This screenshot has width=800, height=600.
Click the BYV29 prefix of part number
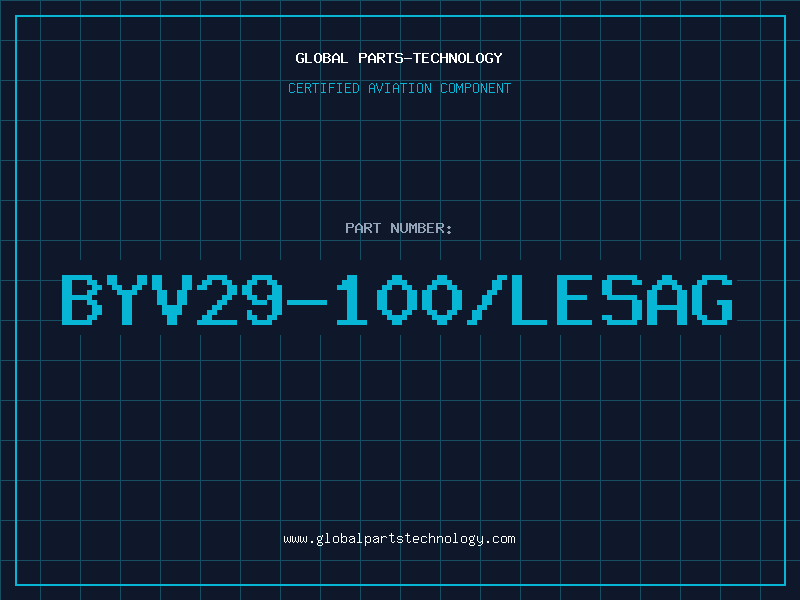tap(172, 300)
